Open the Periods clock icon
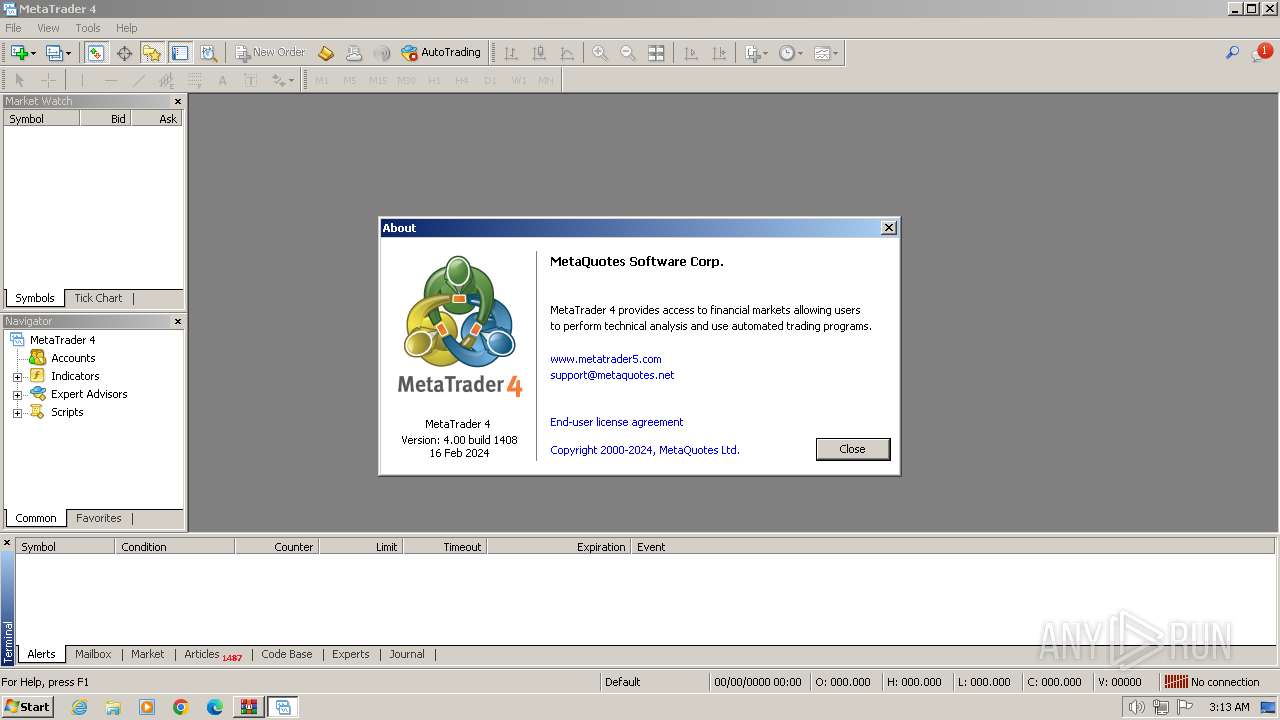The height and width of the screenshot is (720, 1280). tap(787, 53)
